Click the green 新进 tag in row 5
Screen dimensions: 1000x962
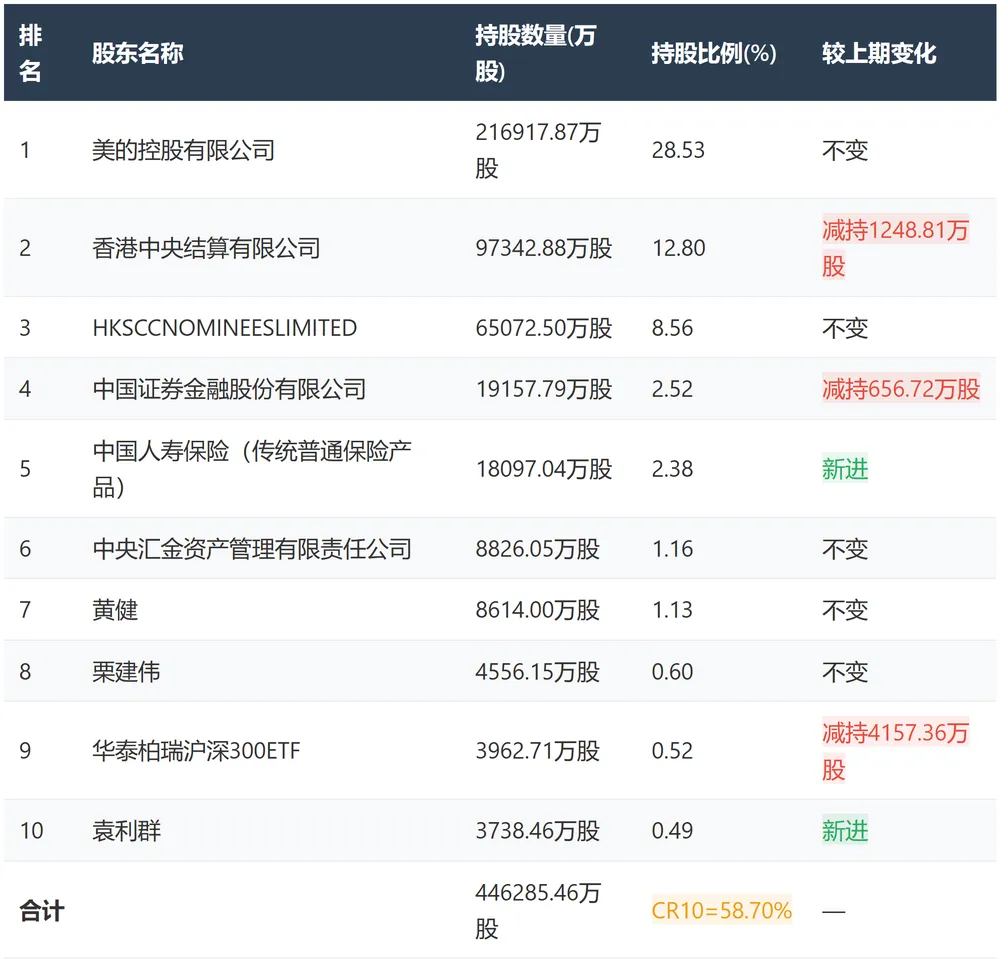click(845, 469)
